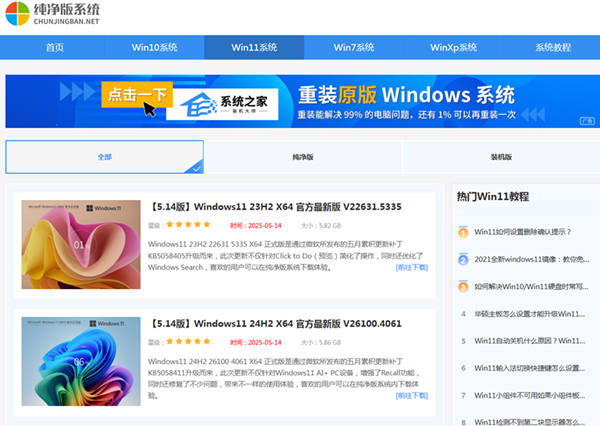This screenshot has height=426, width=600.
Task: Open tutorial Win11如何设置删除确认提示
Action: 523,232
